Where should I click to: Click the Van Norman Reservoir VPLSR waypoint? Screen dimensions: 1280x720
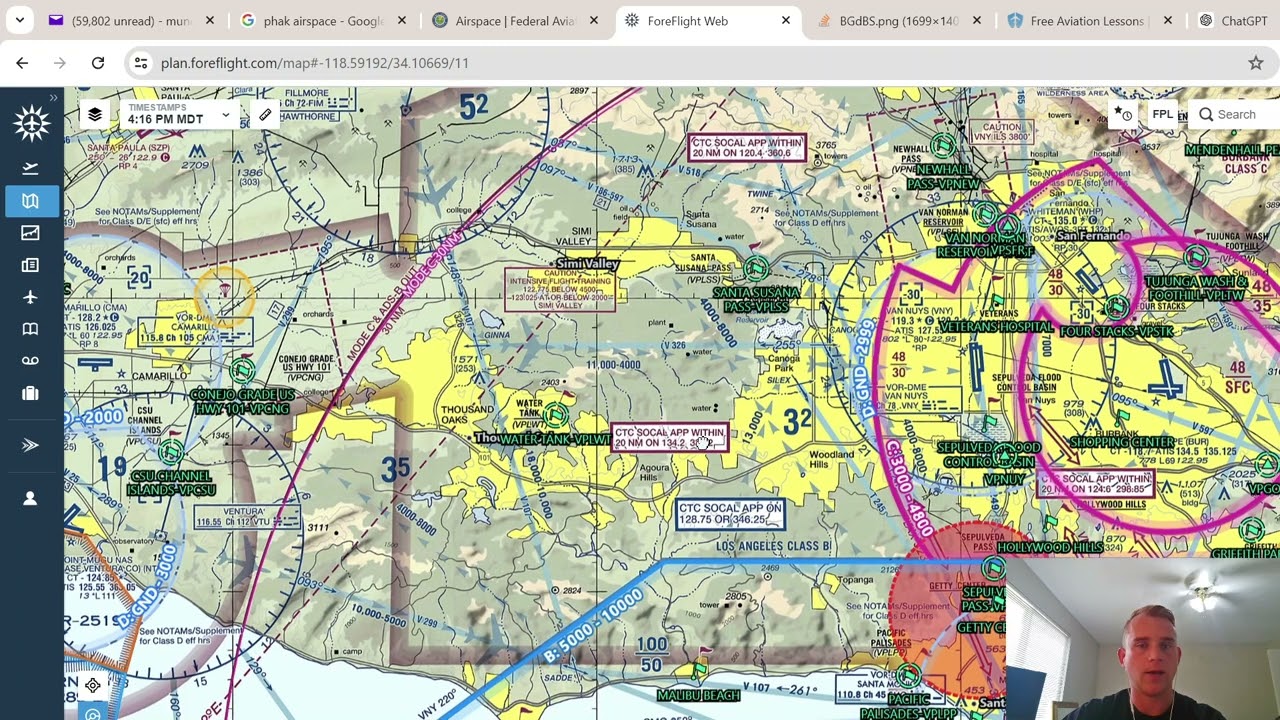point(986,215)
